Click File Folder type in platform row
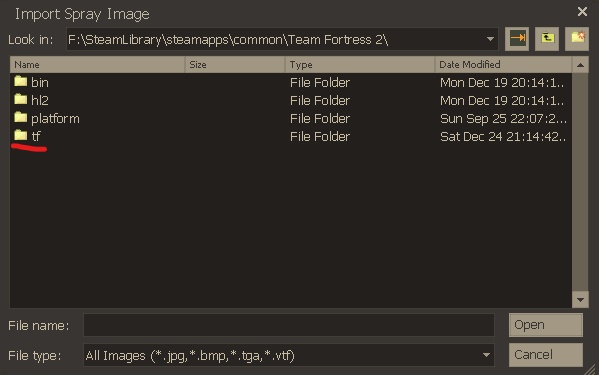 pos(320,118)
